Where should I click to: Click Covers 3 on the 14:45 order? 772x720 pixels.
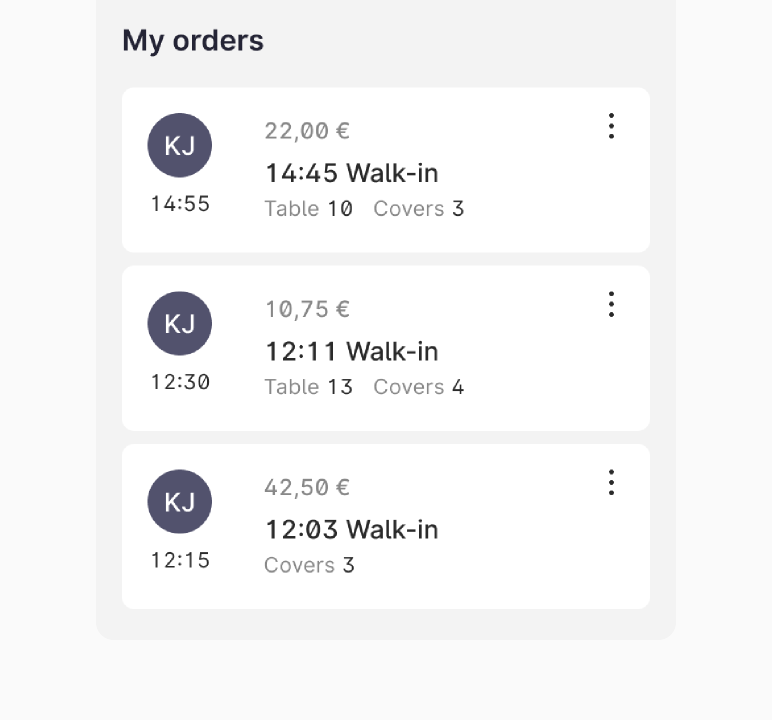click(419, 209)
